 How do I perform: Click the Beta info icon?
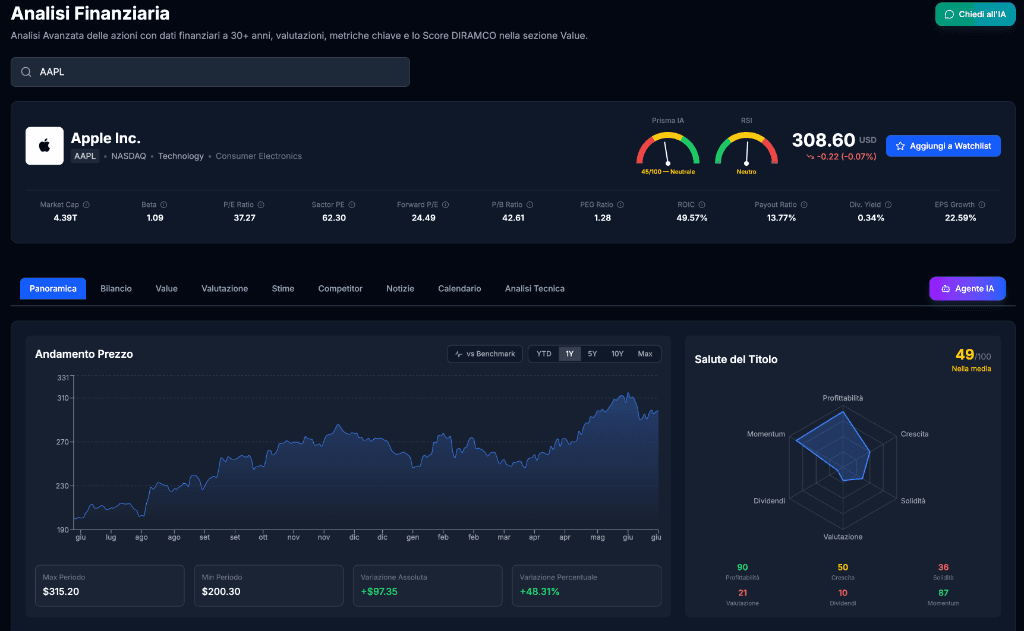163,205
